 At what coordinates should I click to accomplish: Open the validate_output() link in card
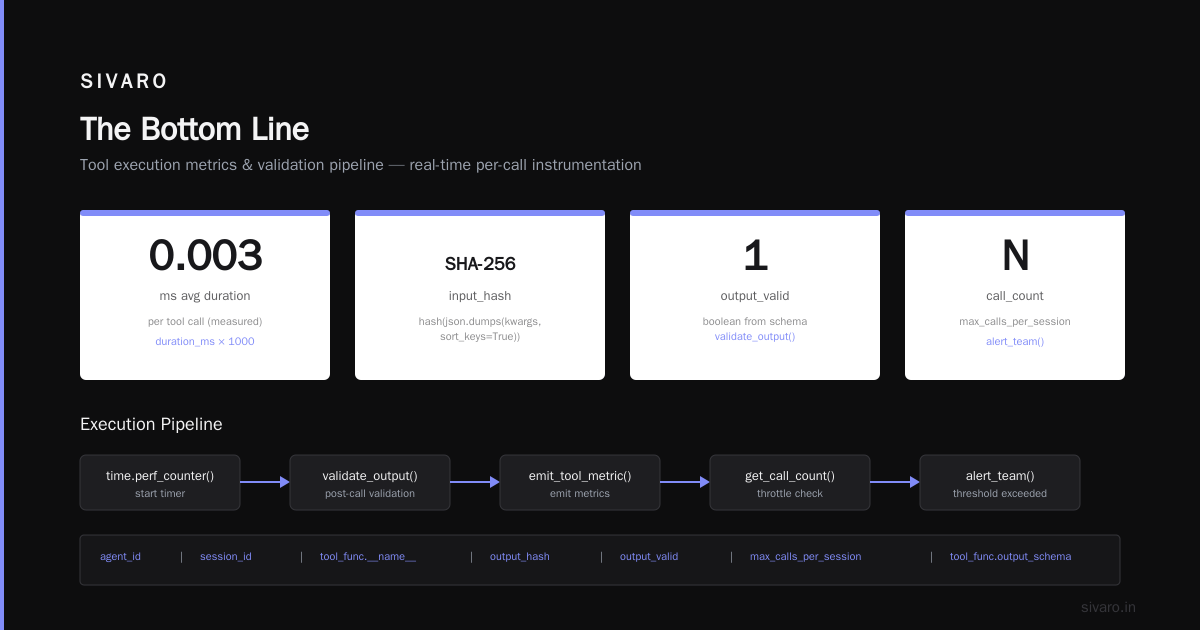tap(755, 337)
